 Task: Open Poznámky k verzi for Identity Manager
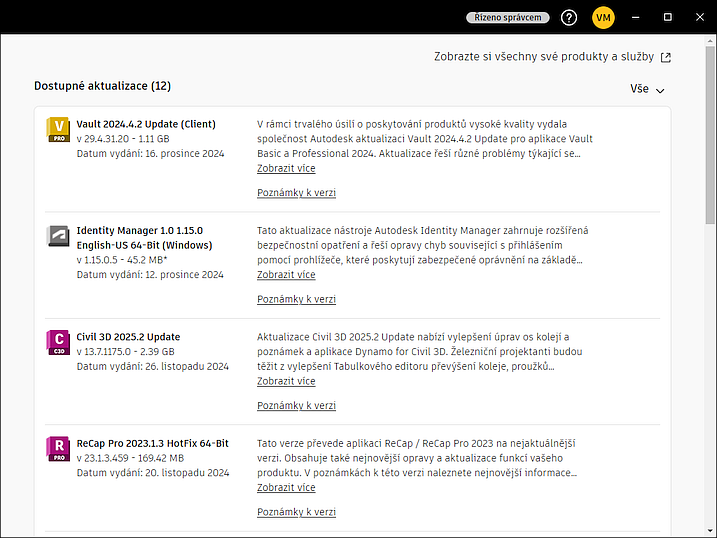point(296,299)
